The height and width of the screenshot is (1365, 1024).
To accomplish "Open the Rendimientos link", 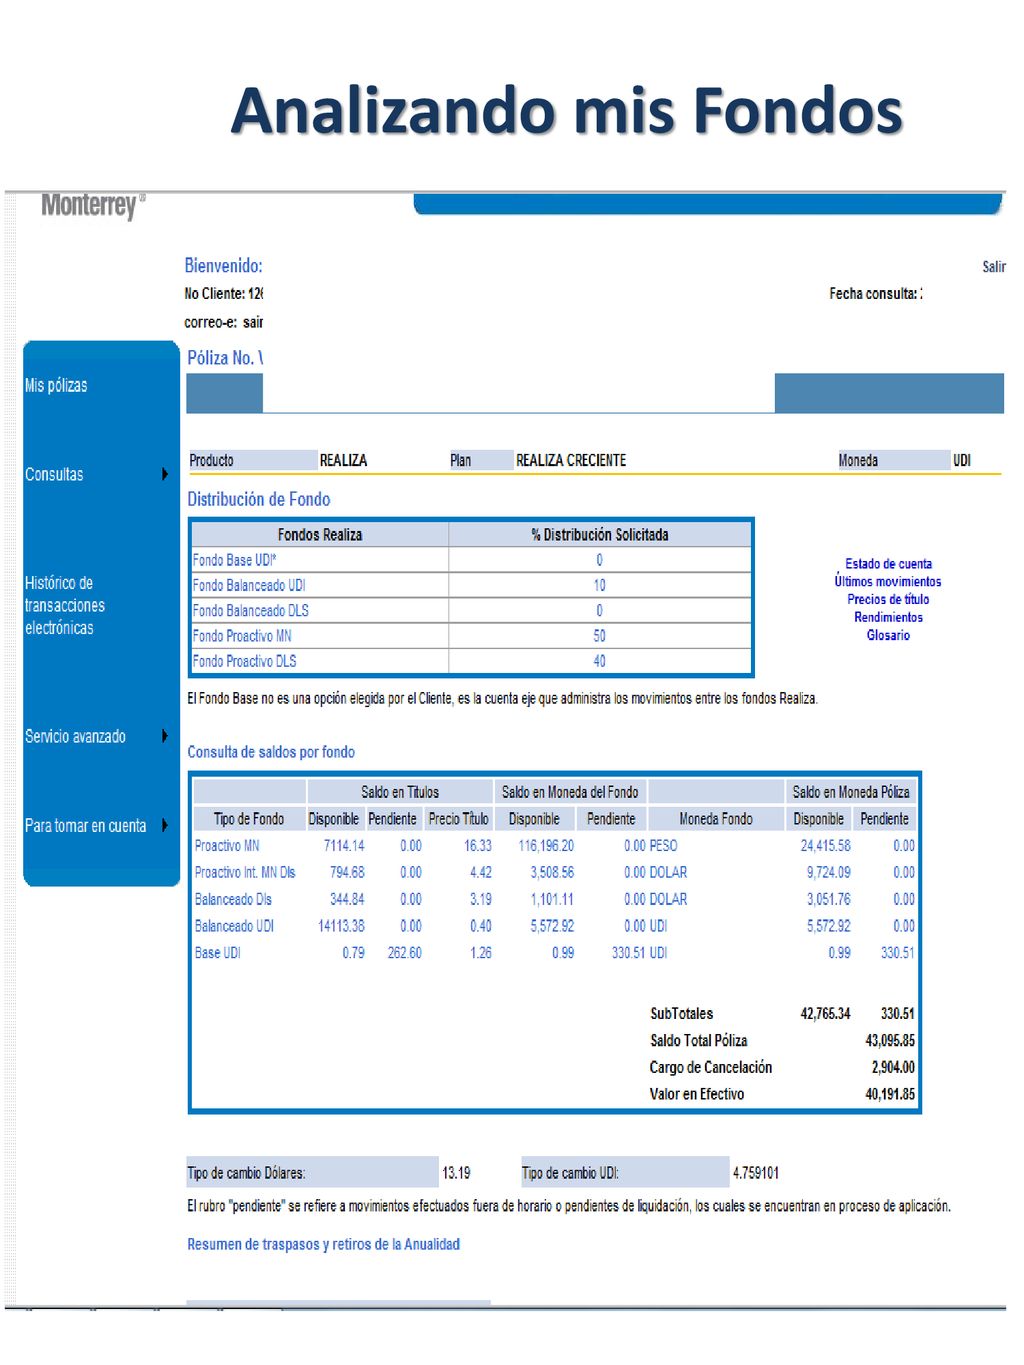I will tap(888, 618).
